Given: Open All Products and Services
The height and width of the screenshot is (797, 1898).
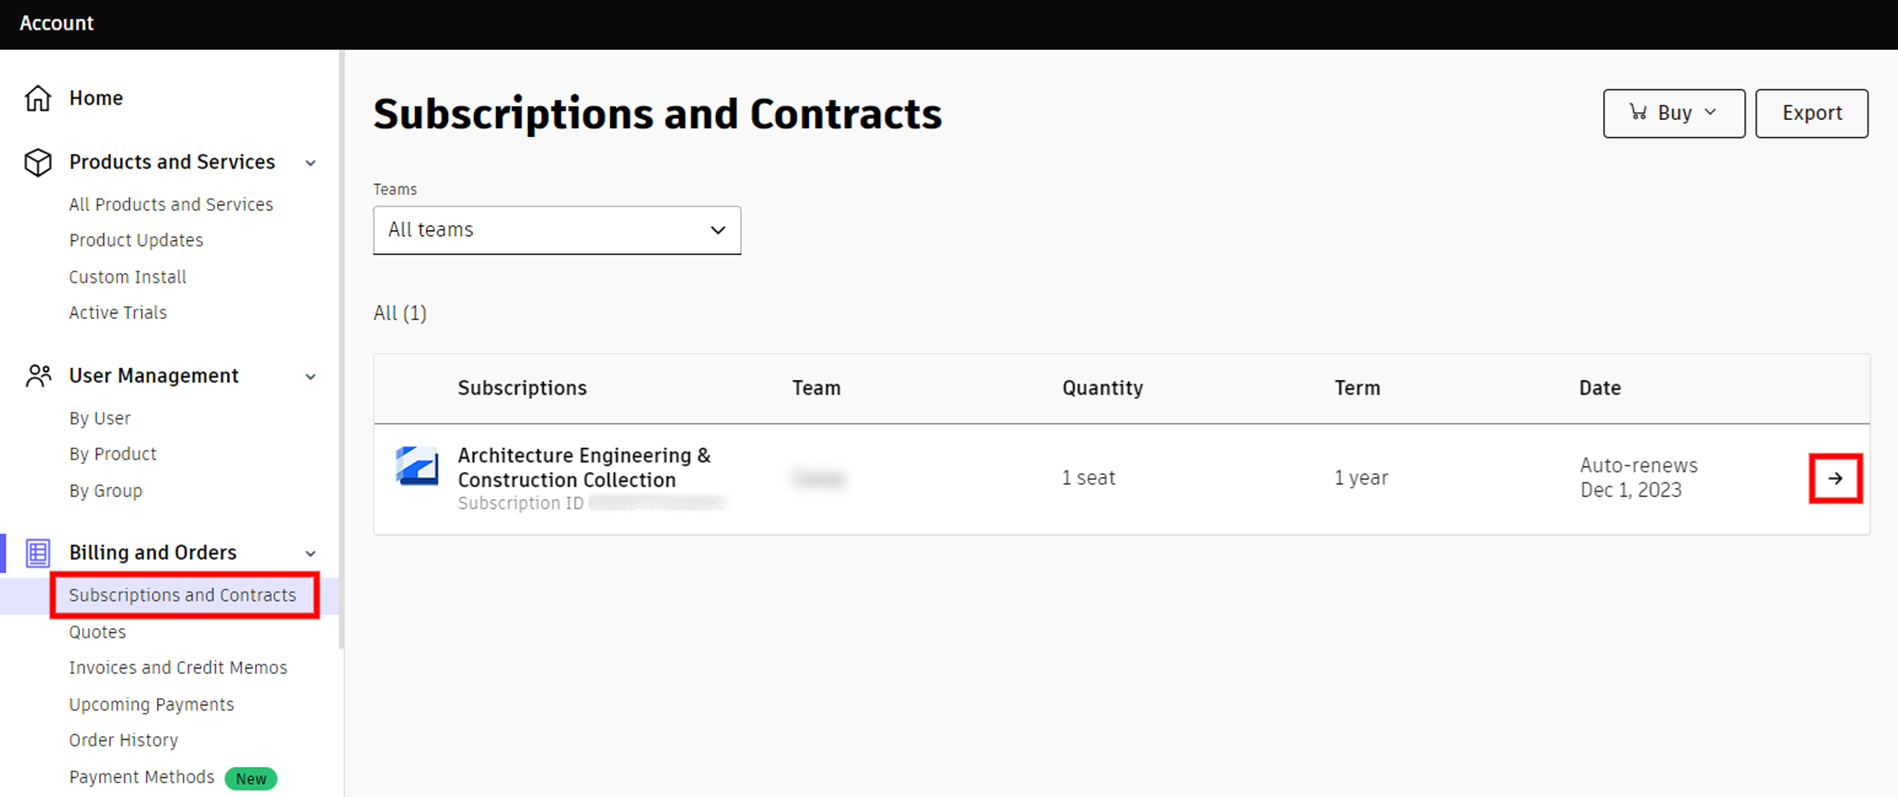Looking at the screenshot, I should tap(171, 204).
